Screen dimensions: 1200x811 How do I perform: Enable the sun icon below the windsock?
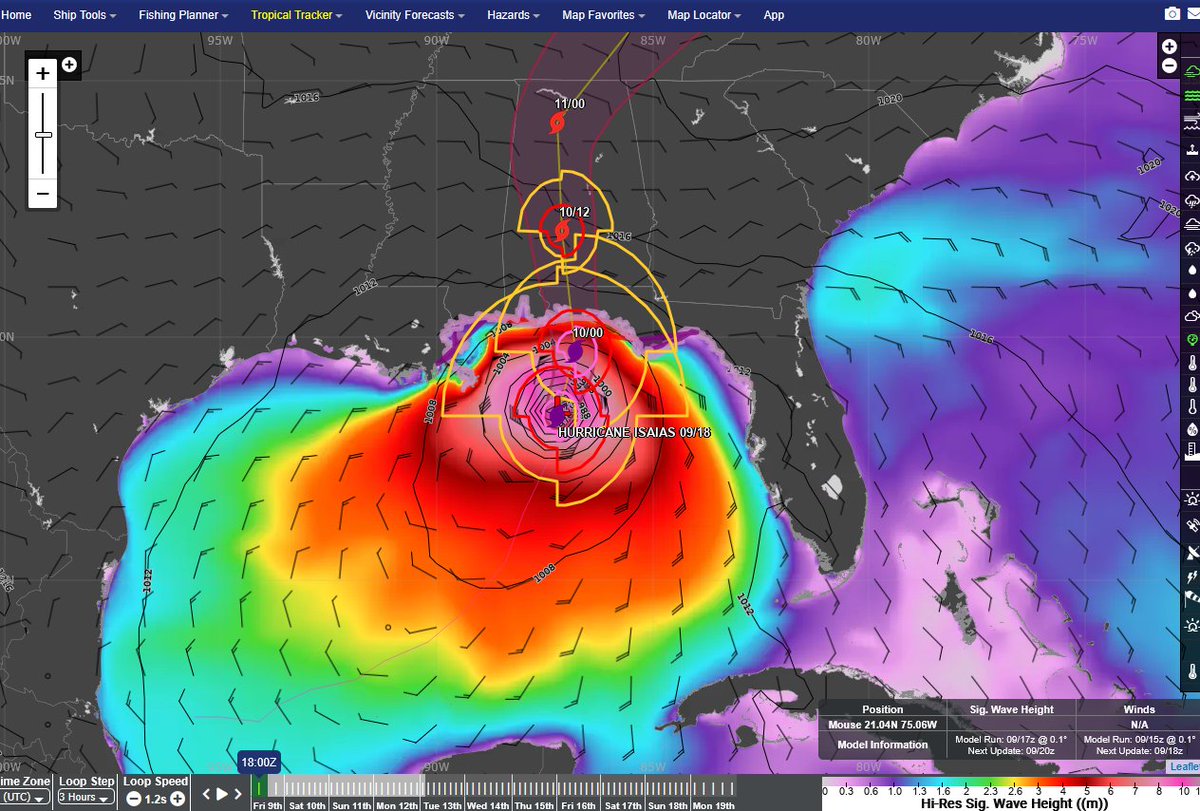click(1191, 627)
